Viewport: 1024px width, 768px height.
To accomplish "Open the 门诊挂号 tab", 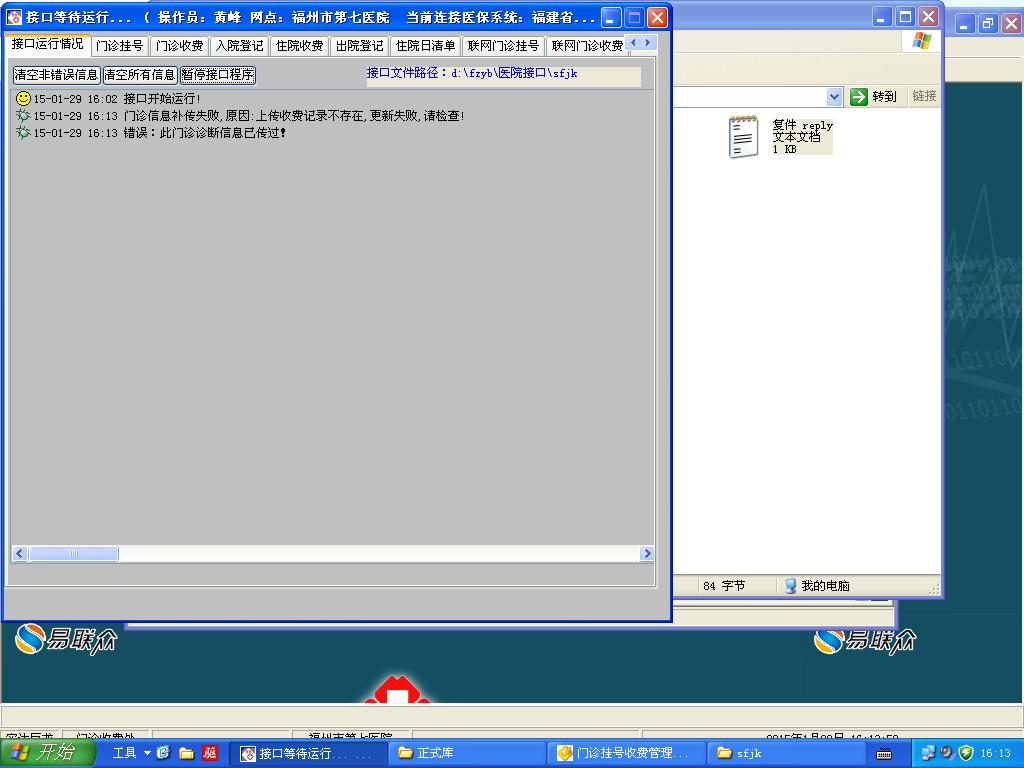I will 120,46.
